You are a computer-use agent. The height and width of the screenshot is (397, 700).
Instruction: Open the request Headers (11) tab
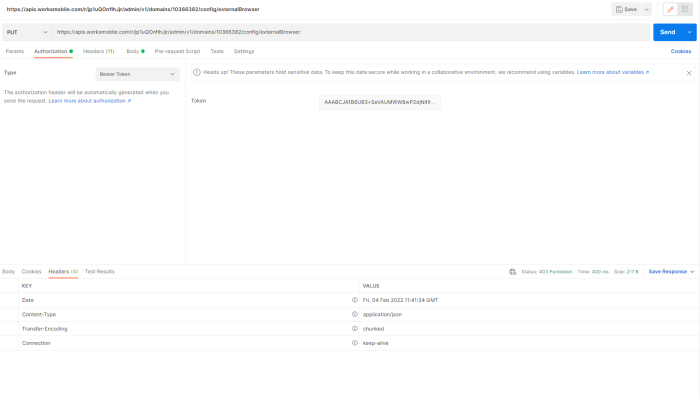point(99,51)
